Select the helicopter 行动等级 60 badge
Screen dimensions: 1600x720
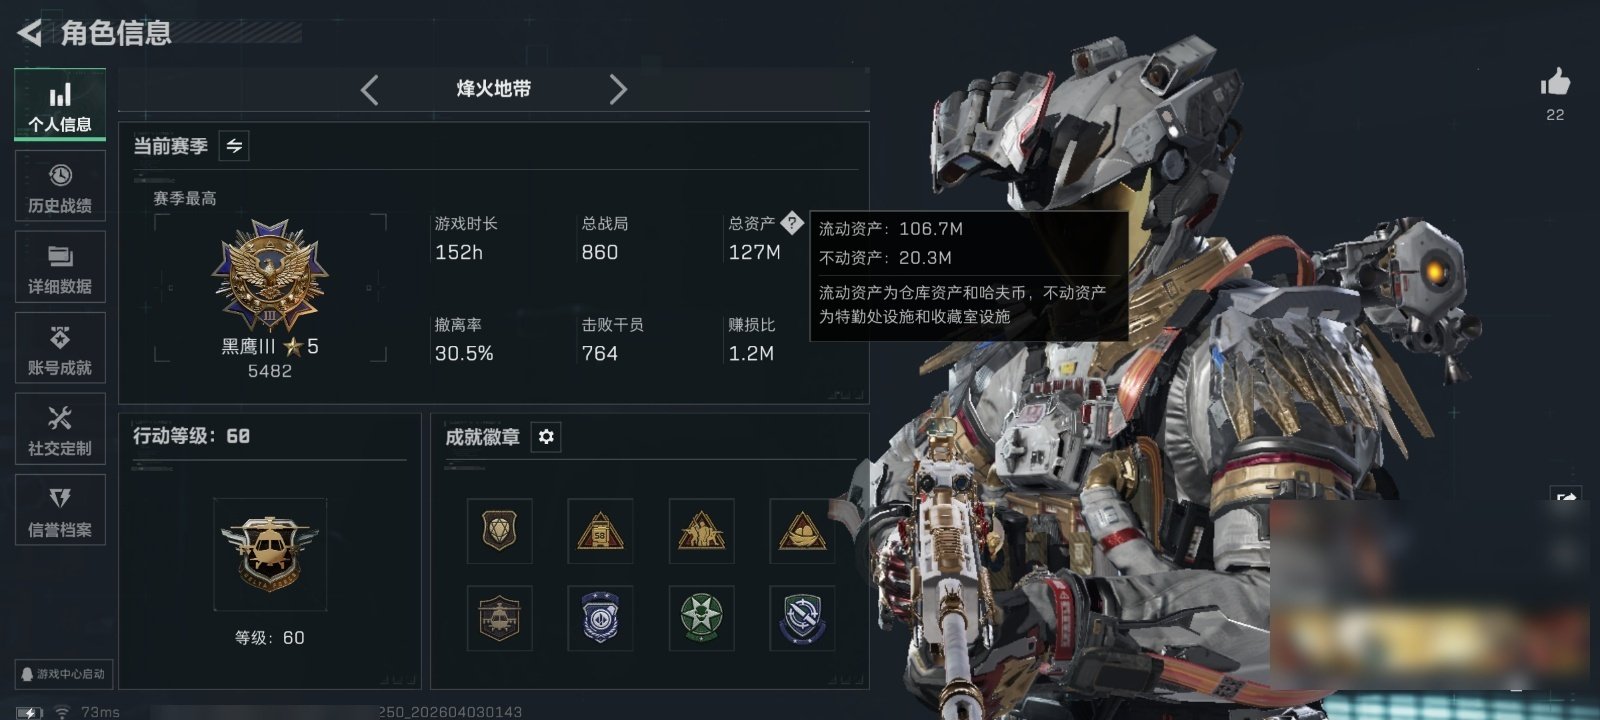[270, 554]
